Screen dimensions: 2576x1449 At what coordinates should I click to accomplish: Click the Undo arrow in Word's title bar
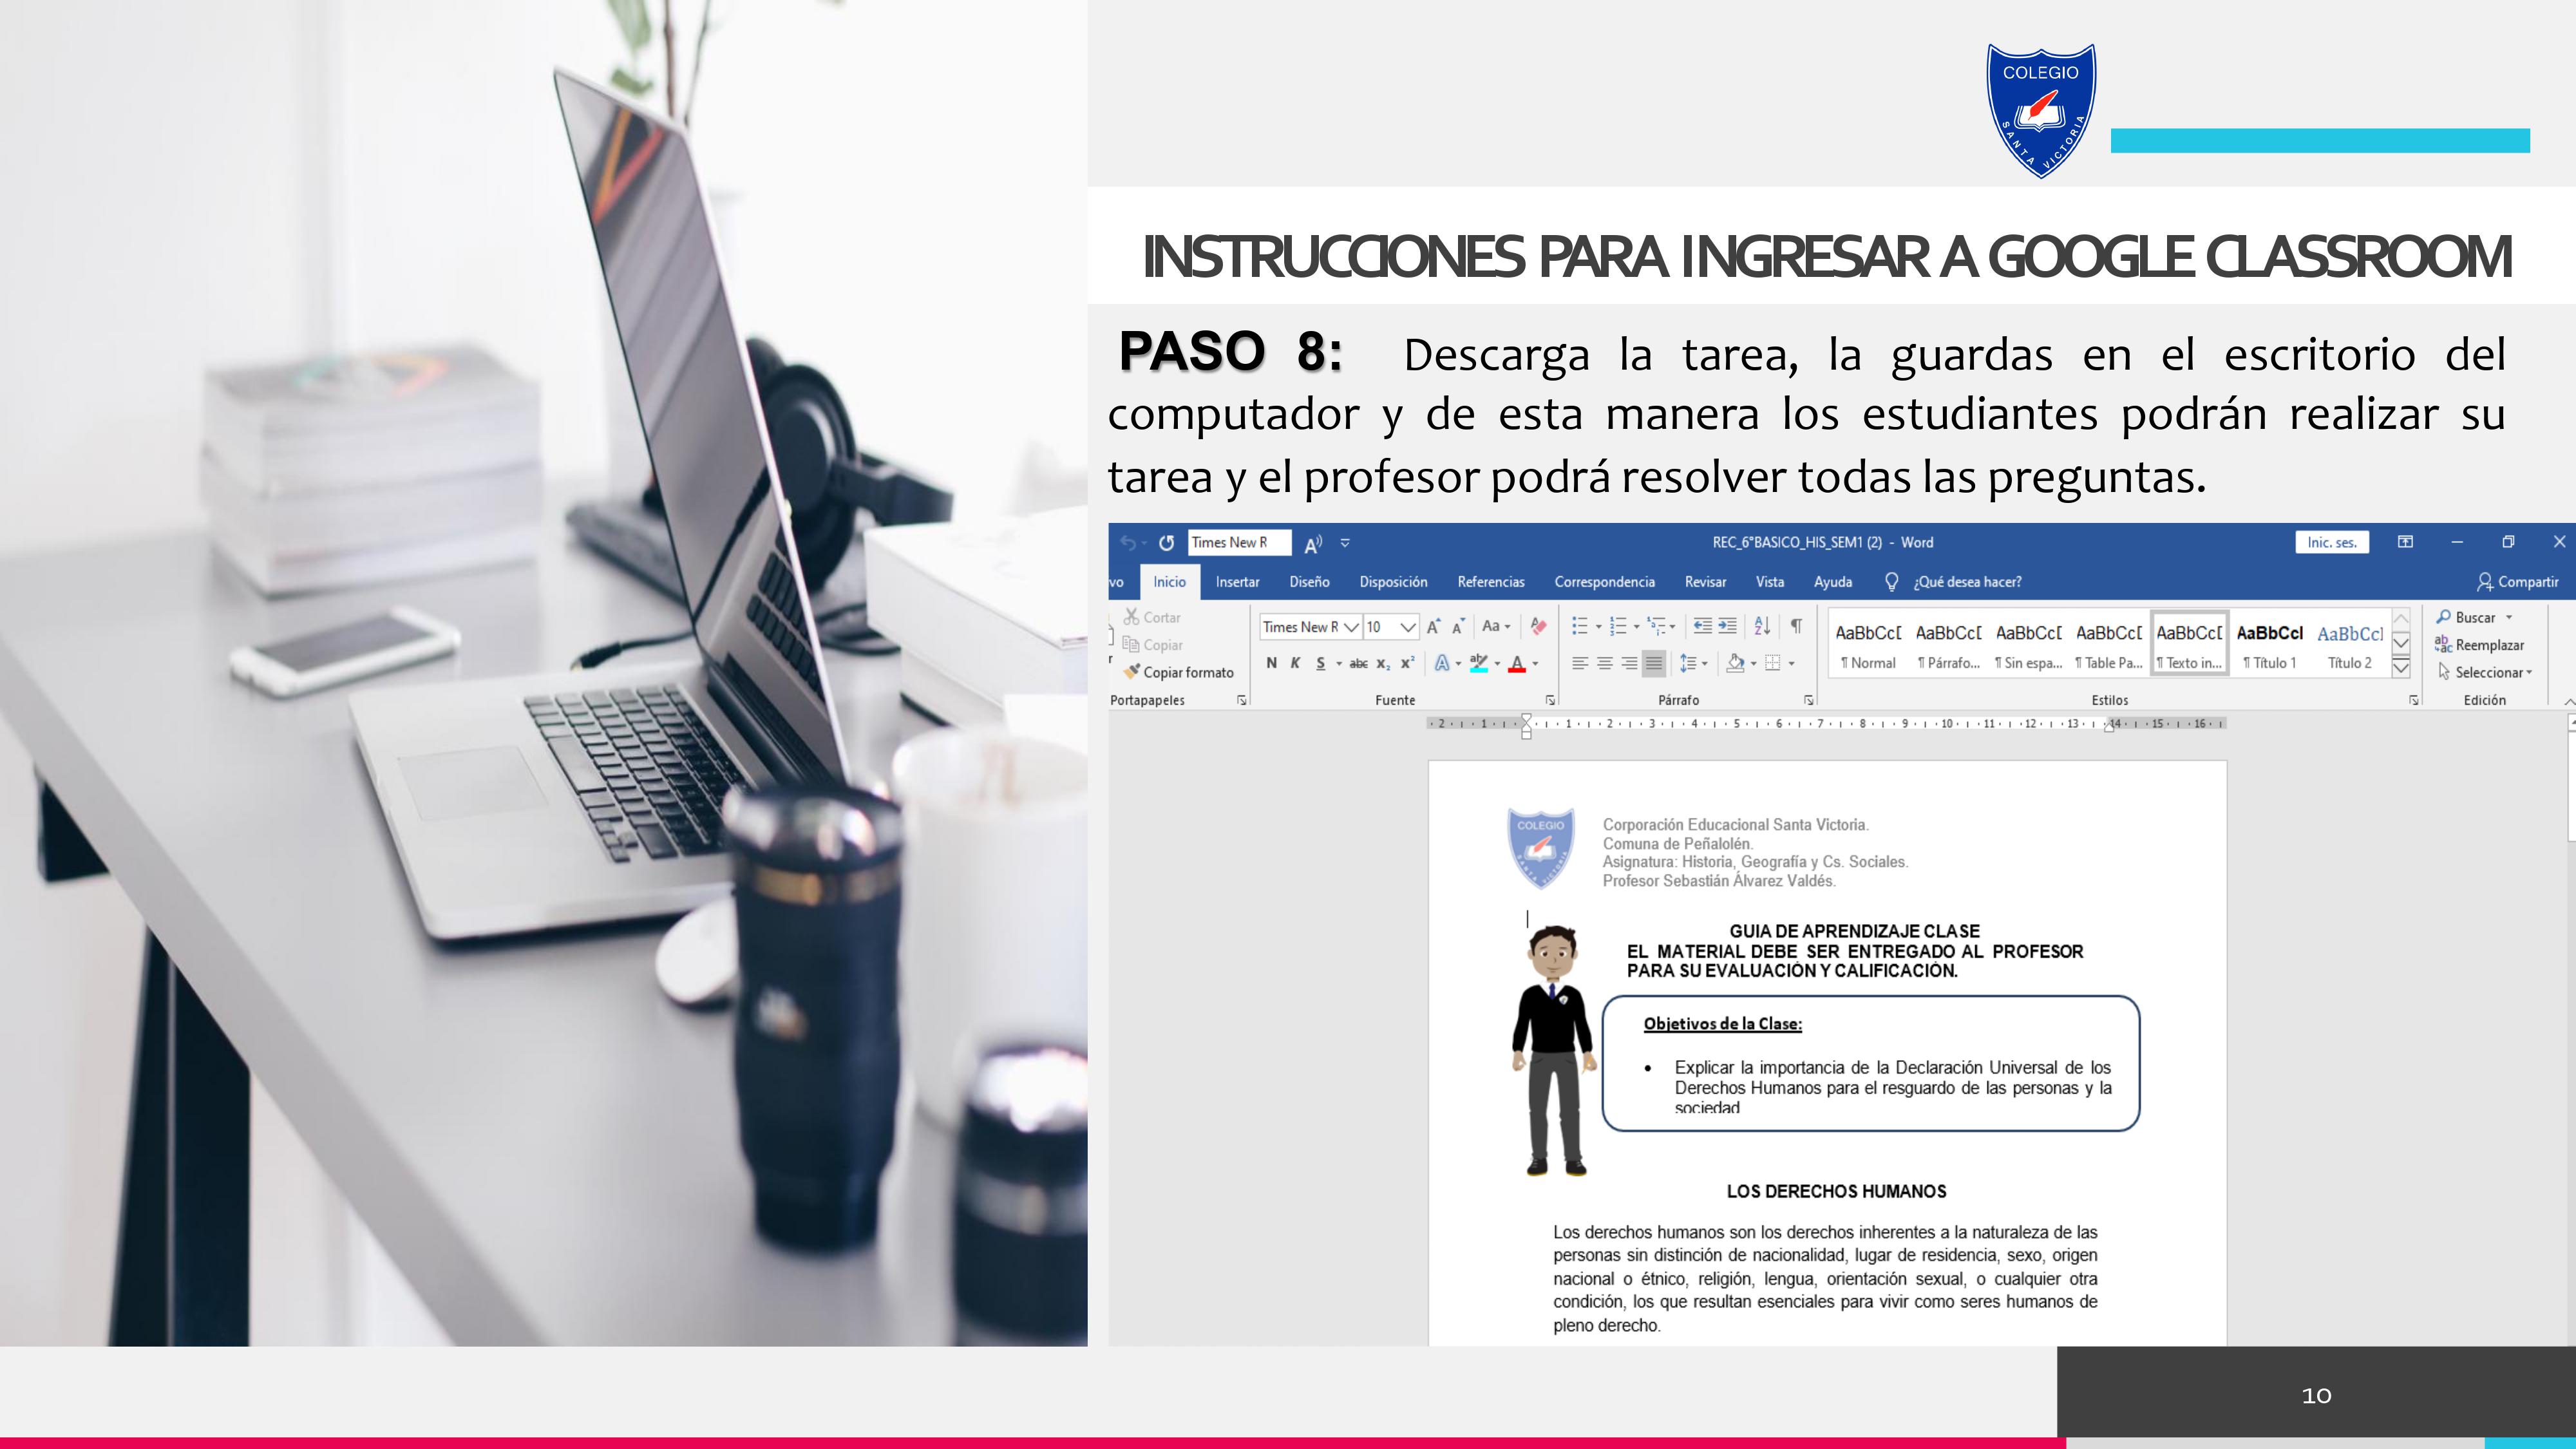coord(1128,543)
